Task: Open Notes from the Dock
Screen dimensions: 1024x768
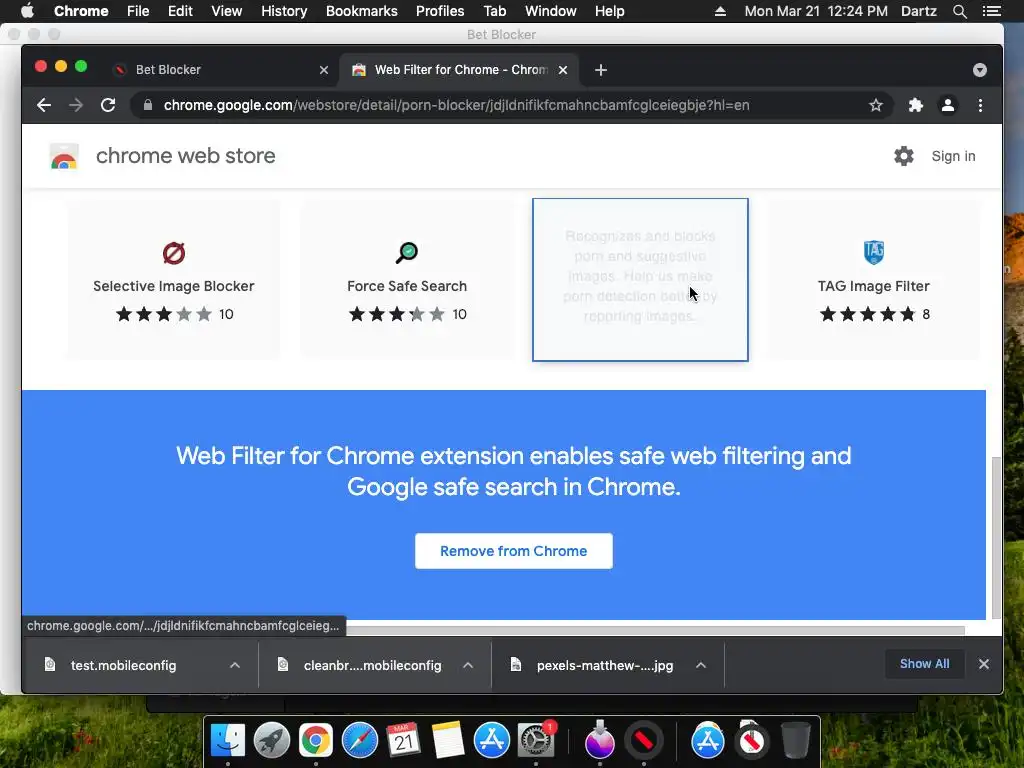Action: point(448,741)
